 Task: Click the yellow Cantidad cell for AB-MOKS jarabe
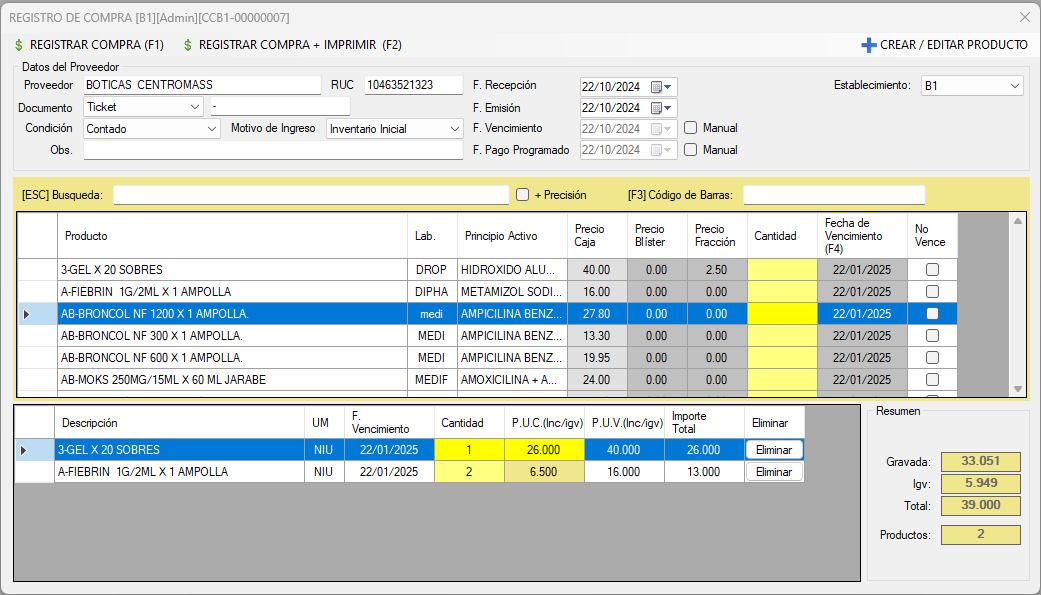tap(782, 380)
